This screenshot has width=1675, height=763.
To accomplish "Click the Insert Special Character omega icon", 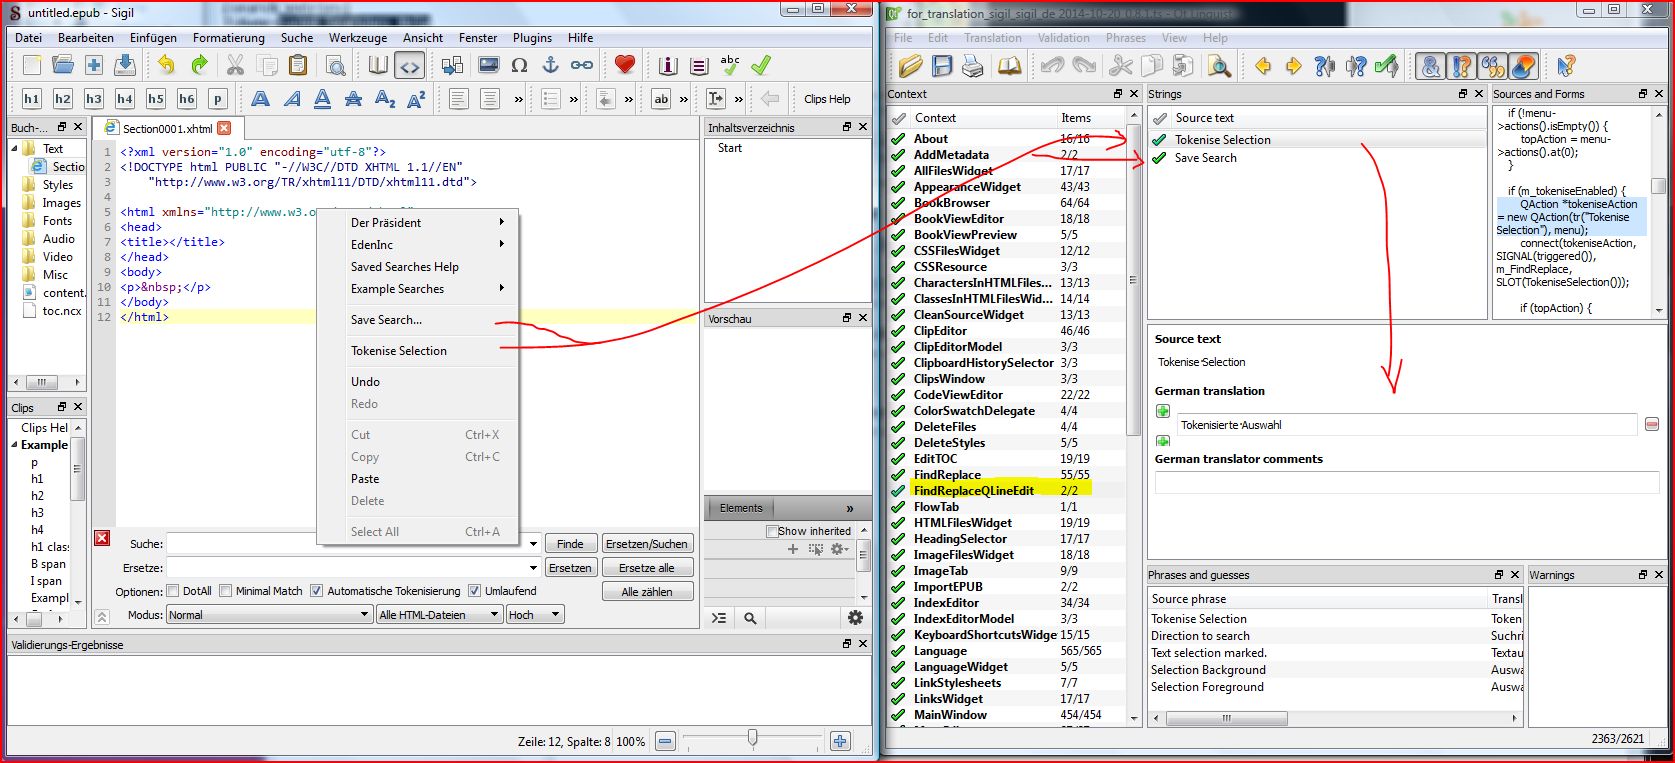I will click(x=519, y=65).
